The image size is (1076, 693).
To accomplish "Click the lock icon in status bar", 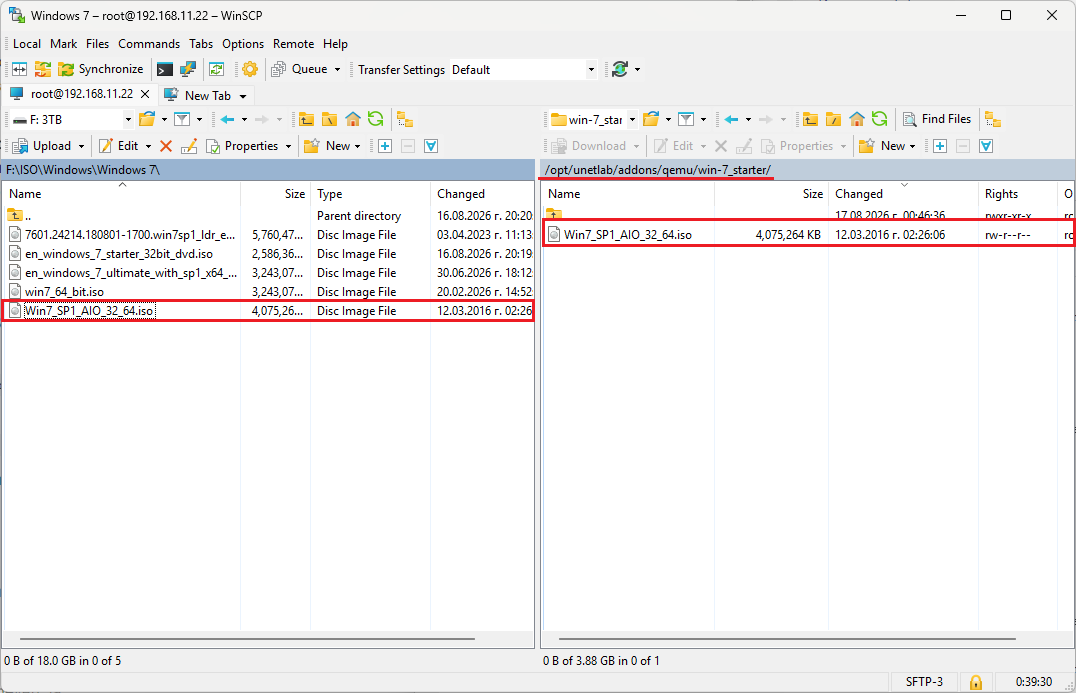I will tap(975, 682).
